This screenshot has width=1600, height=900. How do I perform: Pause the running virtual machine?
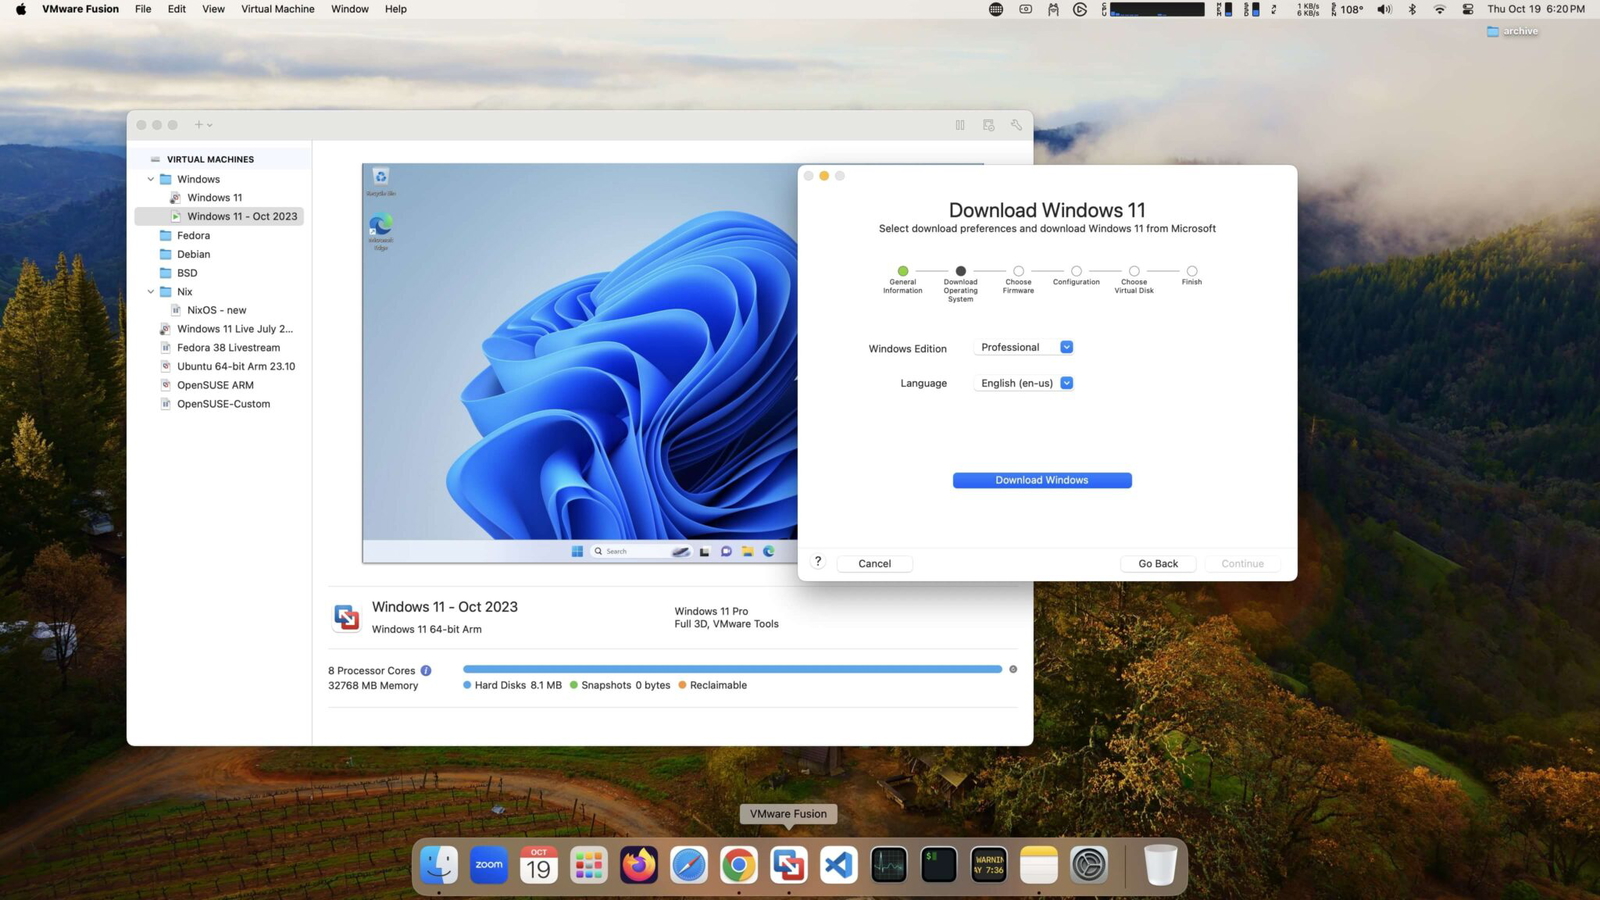959,124
